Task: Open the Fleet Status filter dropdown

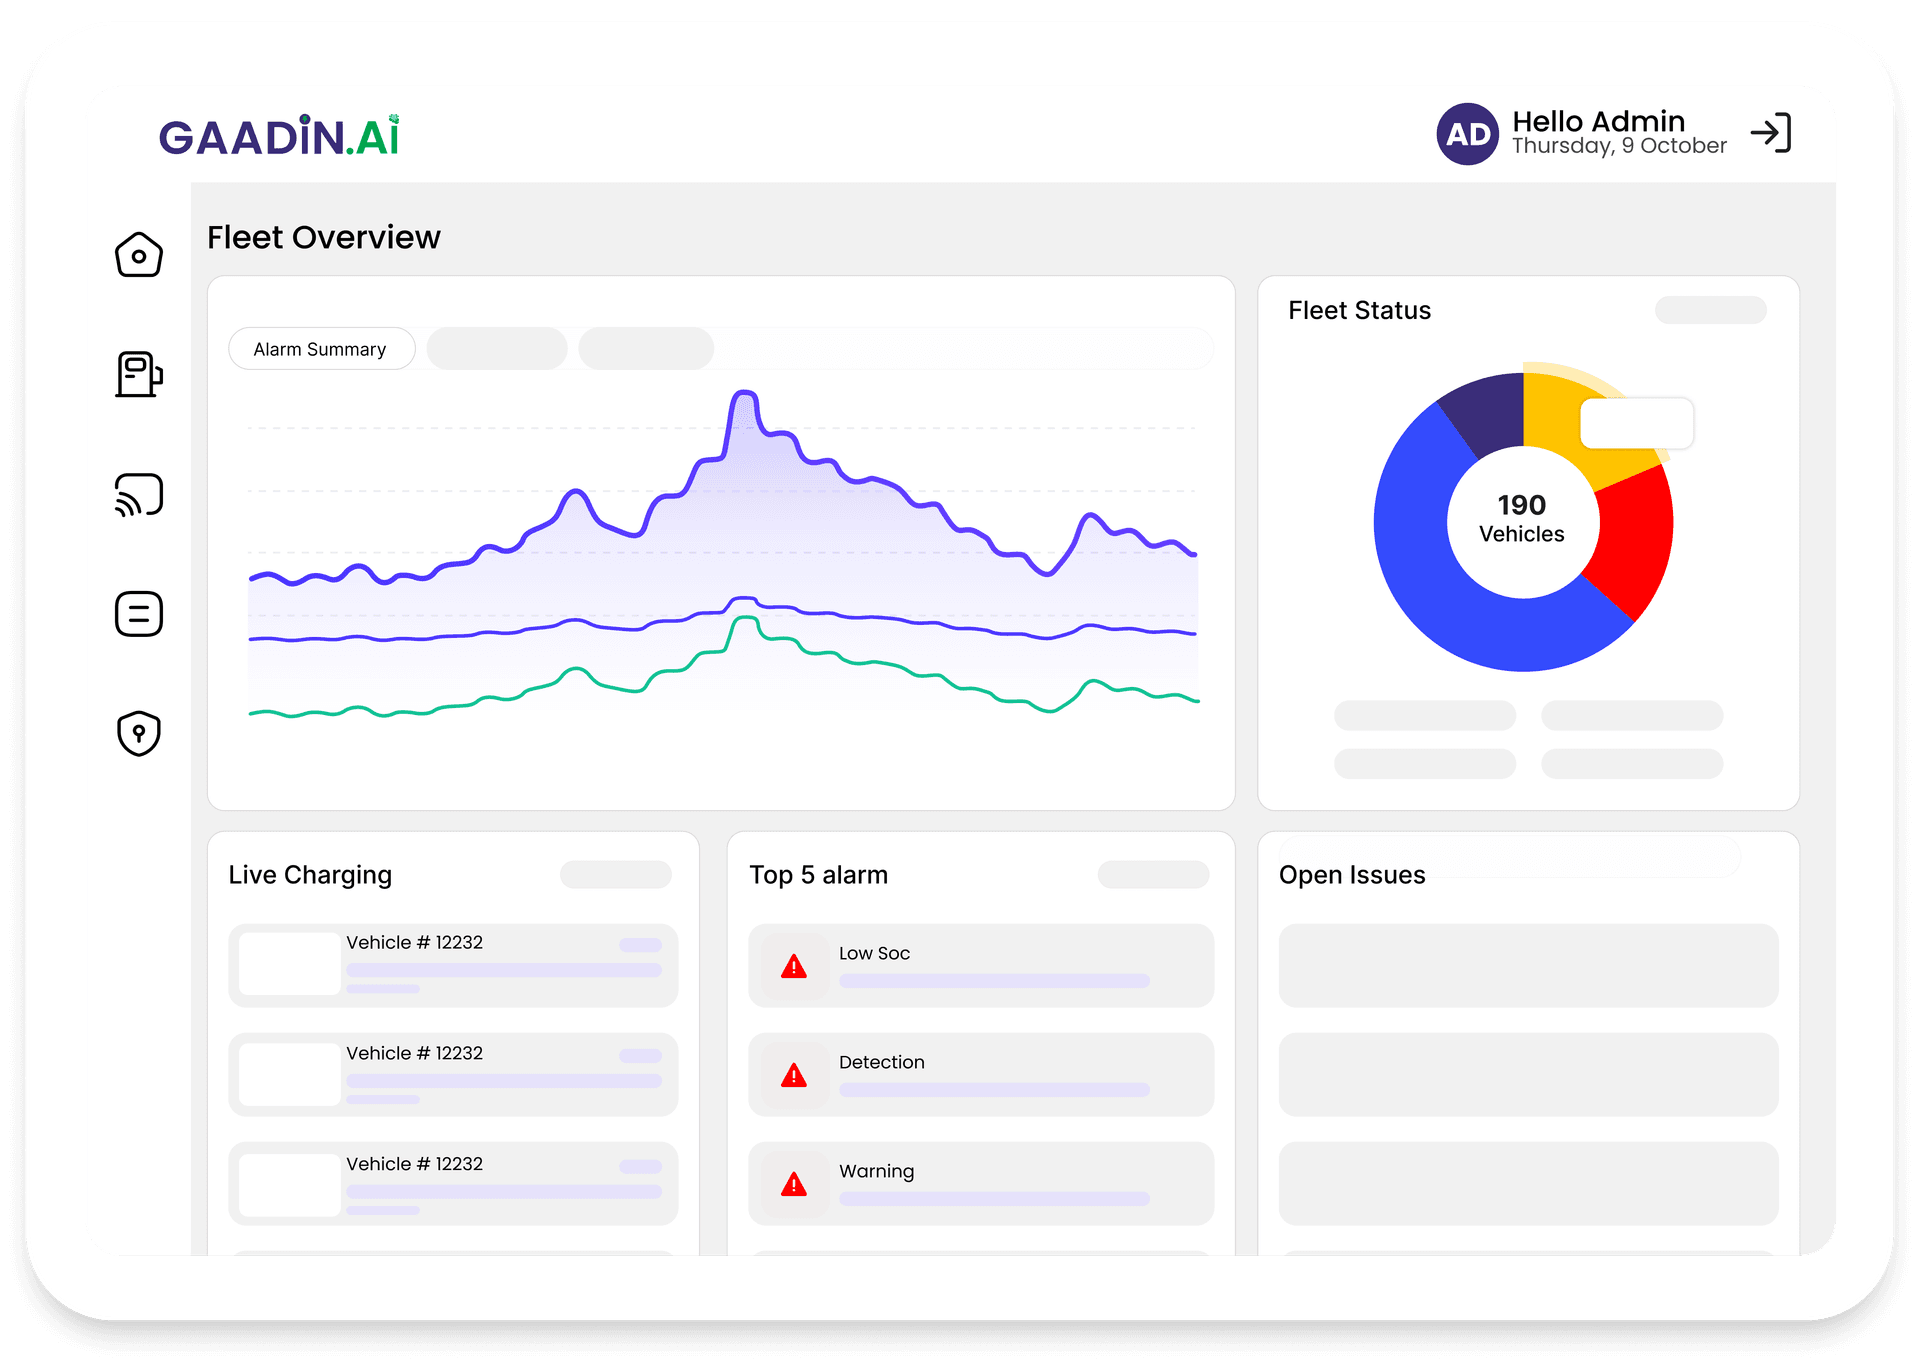Action: click(x=1710, y=310)
